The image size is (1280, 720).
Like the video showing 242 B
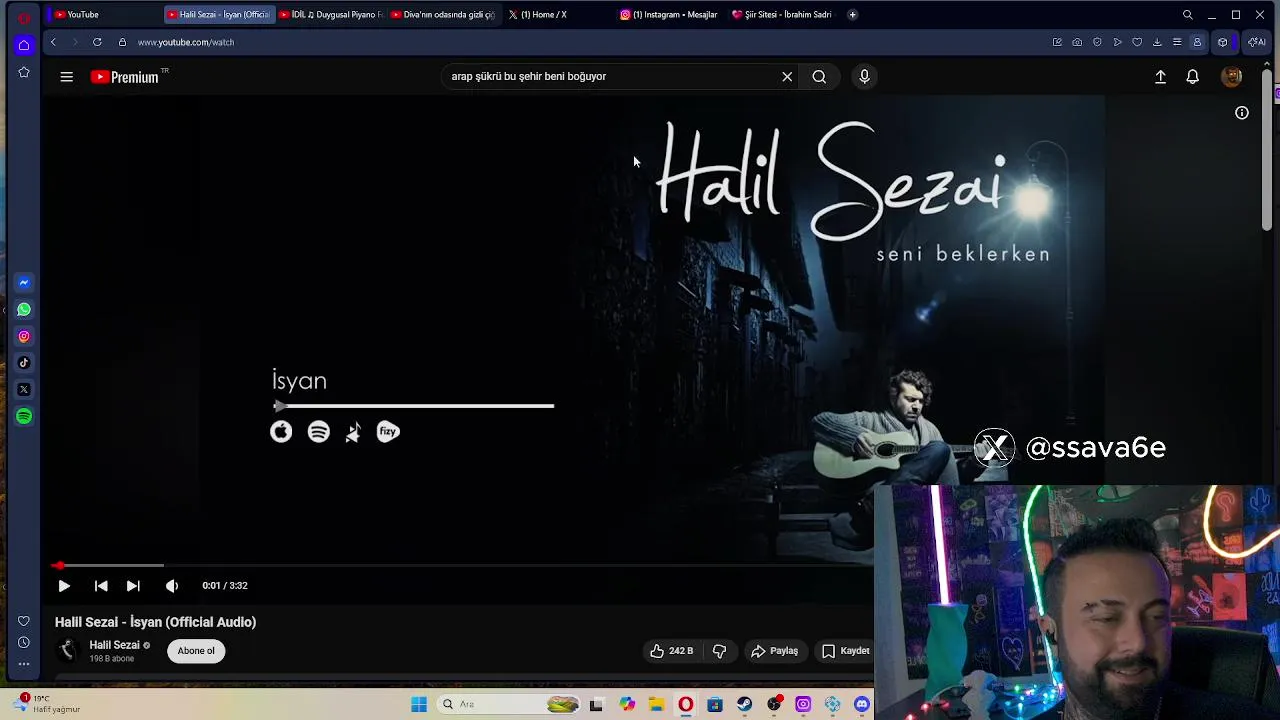click(x=672, y=651)
